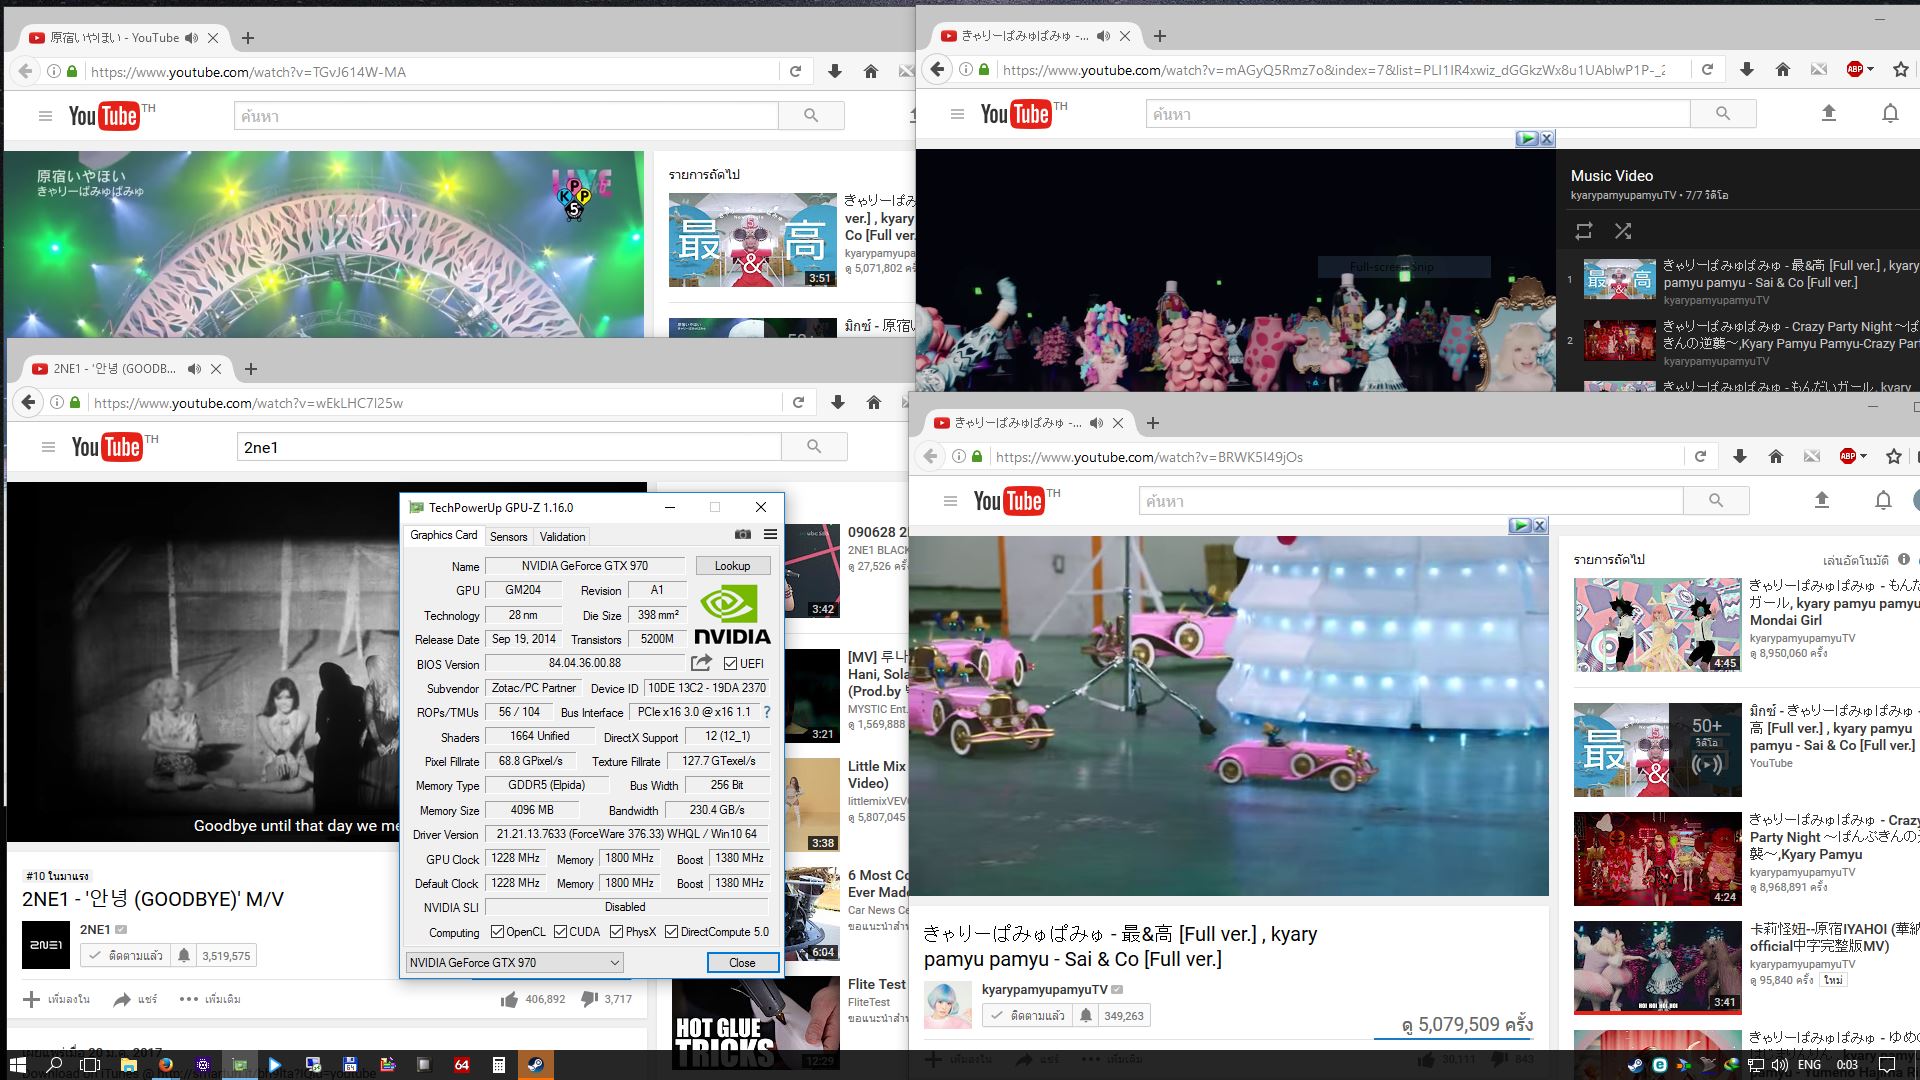This screenshot has height=1080, width=1920.
Task: Open the Mondai Girl video thumbnail
Action: 1657,625
